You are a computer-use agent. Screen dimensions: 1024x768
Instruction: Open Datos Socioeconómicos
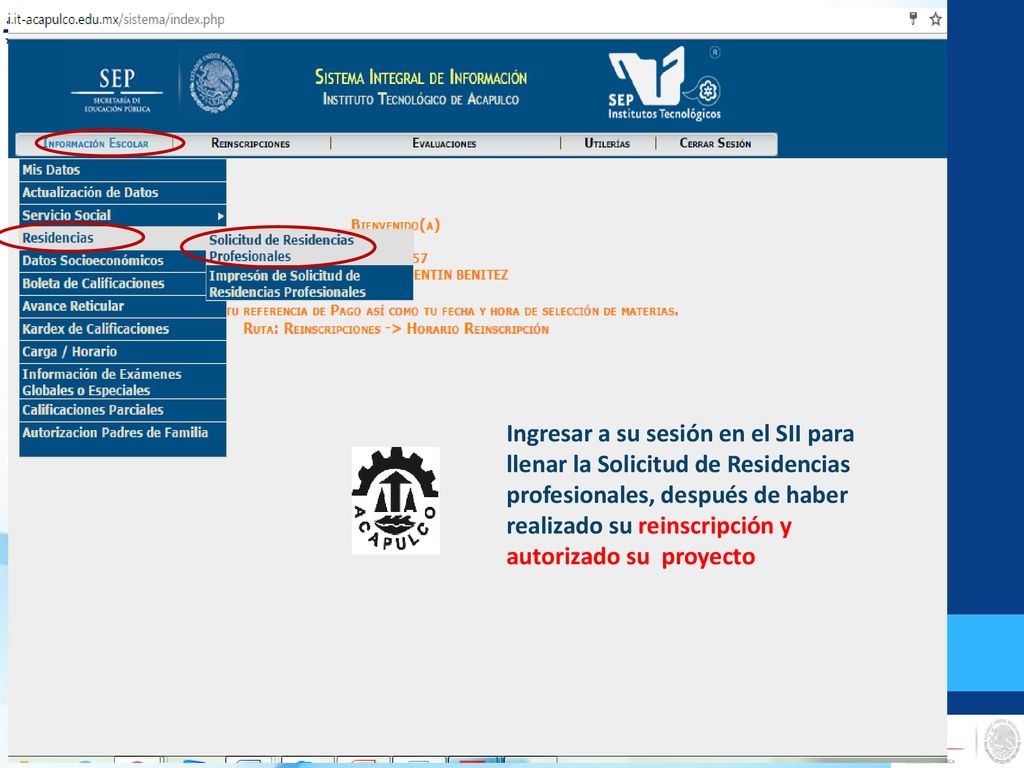pos(113,261)
